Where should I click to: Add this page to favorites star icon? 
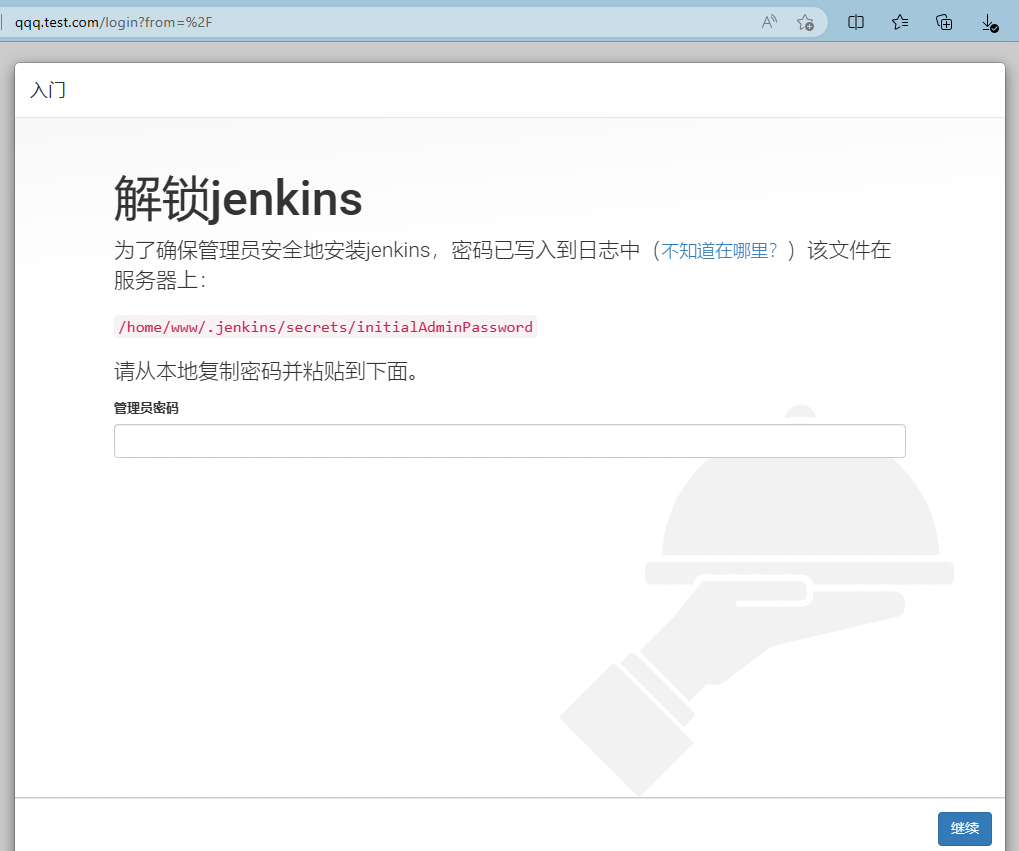(x=805, y=22)
